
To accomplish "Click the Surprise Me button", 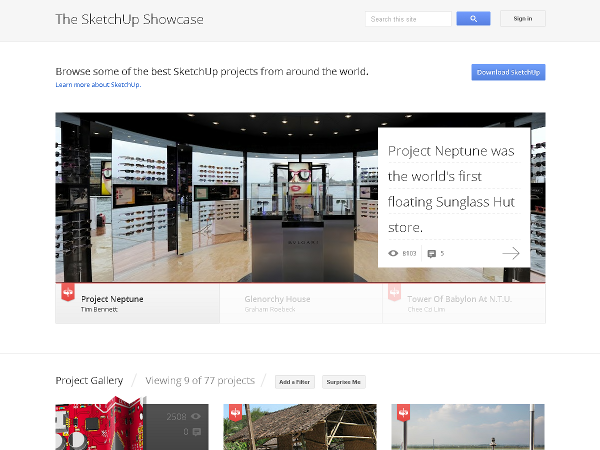I will 344,382.
